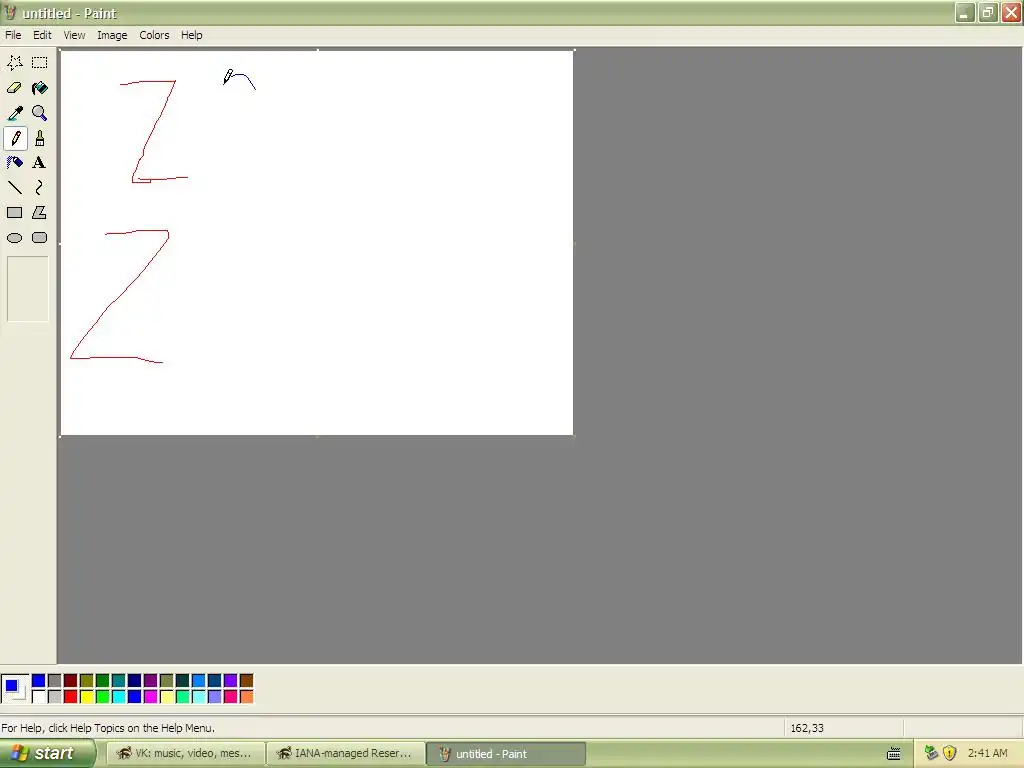Select the Curve tool

tap(40, 188)
